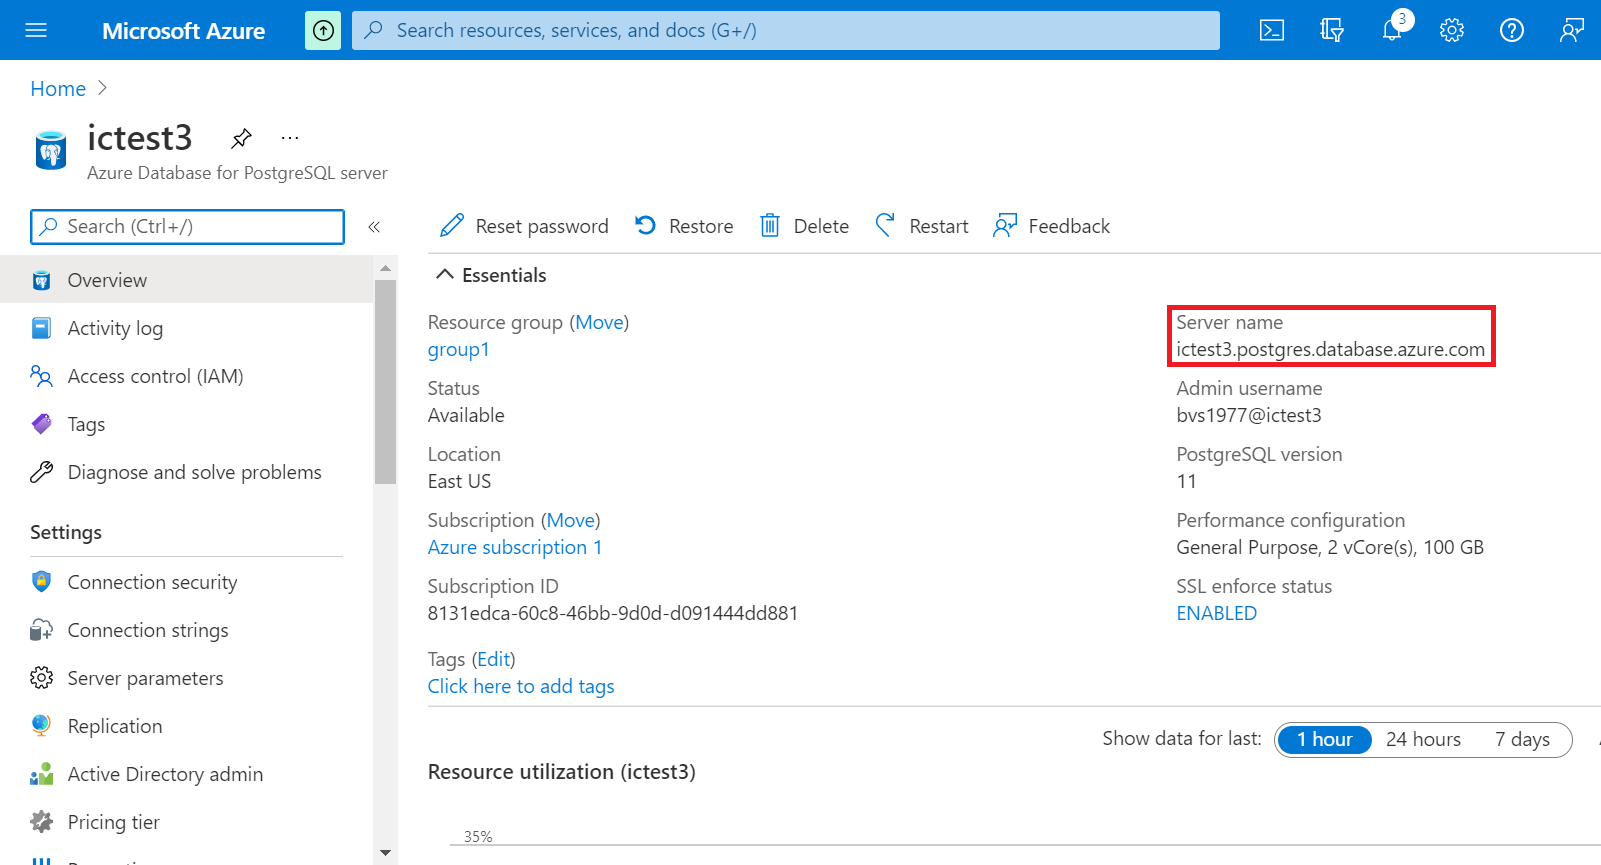
Task: Click the Delete trash icon
Action: click(770, 226)
